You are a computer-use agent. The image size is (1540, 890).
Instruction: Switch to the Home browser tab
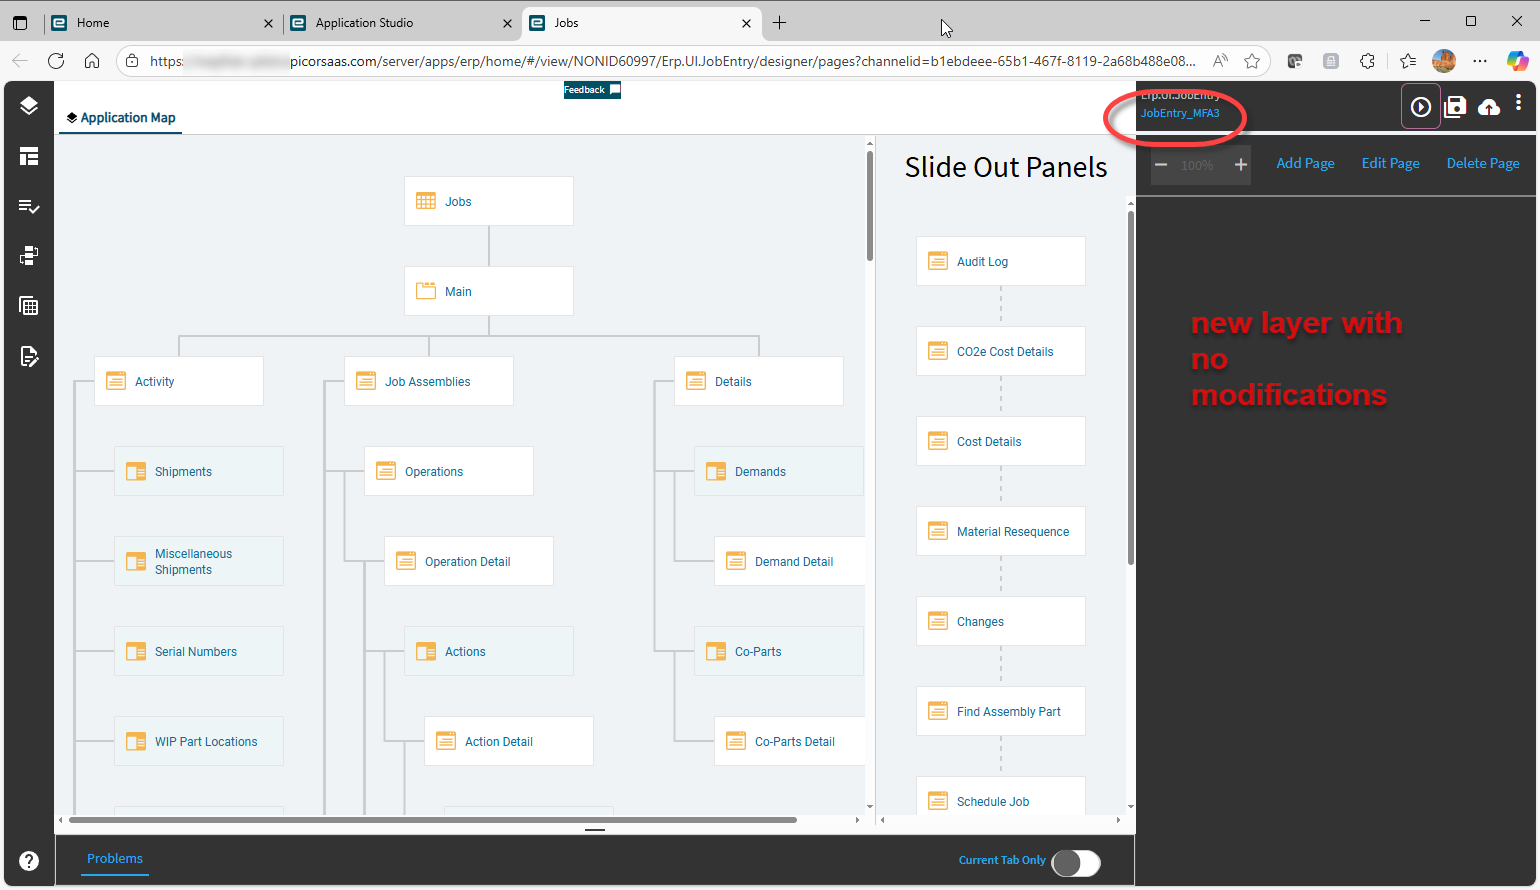click(162, 23)
